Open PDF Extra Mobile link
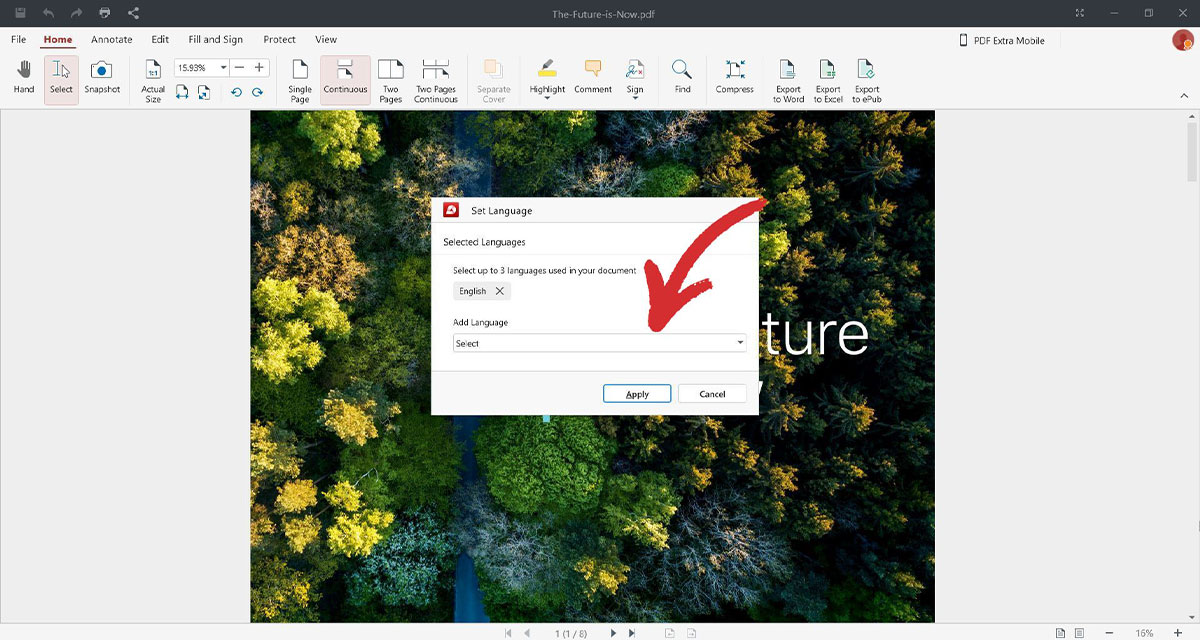The height and width of the screenshot is (640, 1200). [1002, 40]
